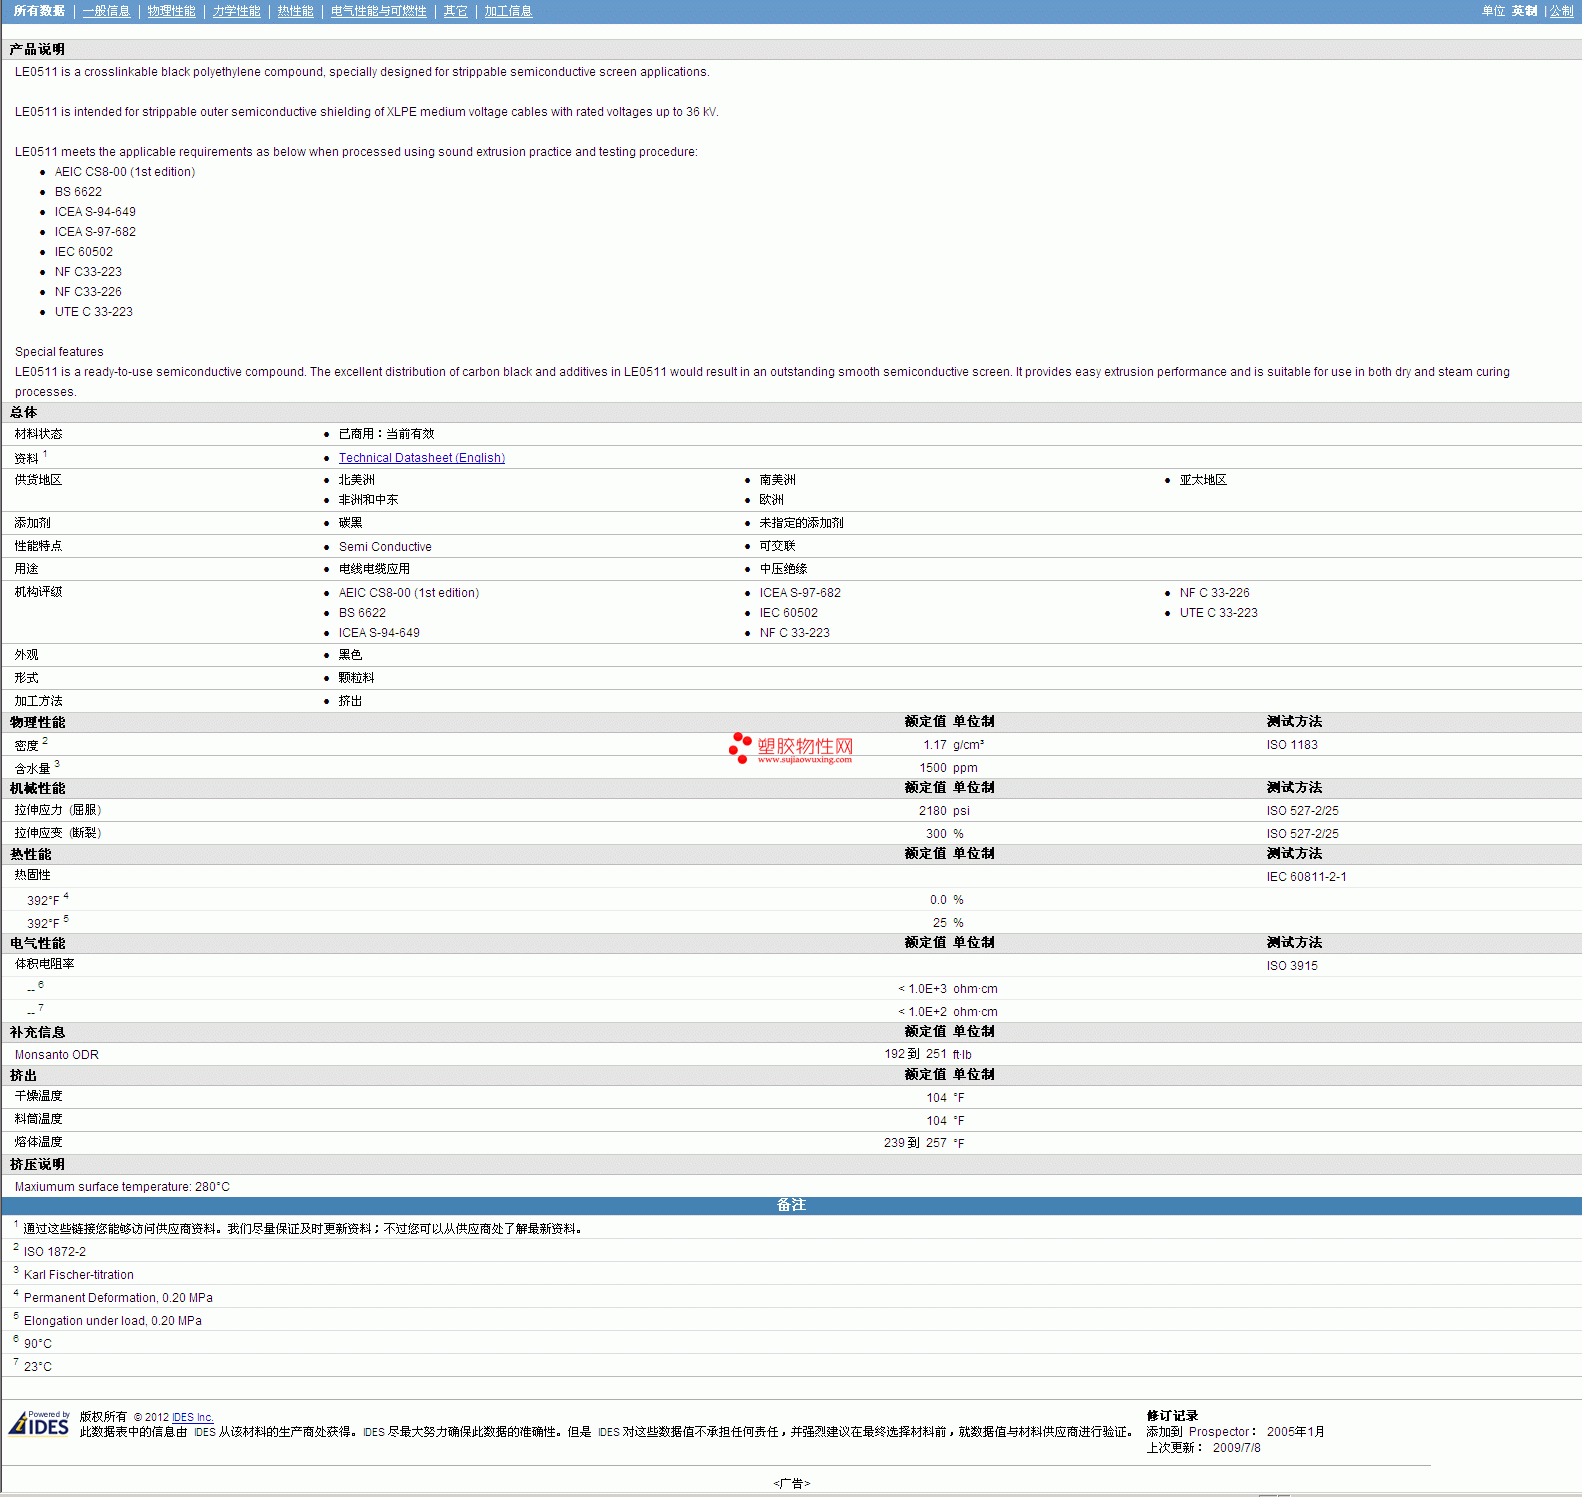Jump to the 电气性能与可燃性 tab
This screenshot has height=1497, width=1582.
378,11
